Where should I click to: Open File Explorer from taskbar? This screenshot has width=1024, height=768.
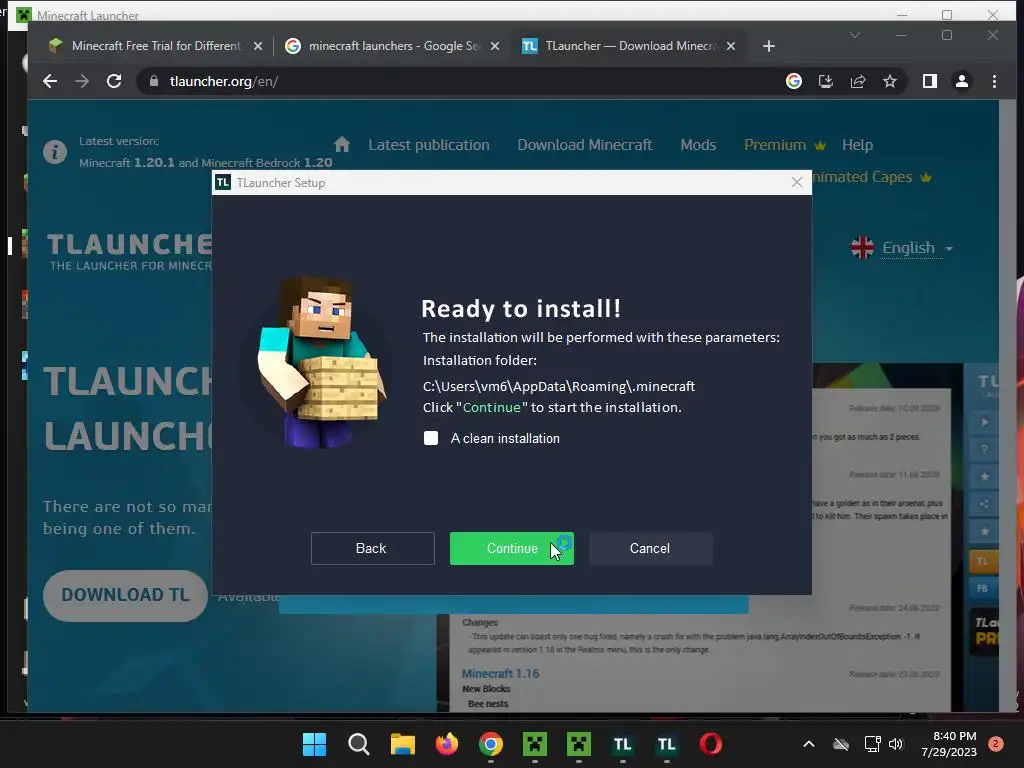coord(403,744)
